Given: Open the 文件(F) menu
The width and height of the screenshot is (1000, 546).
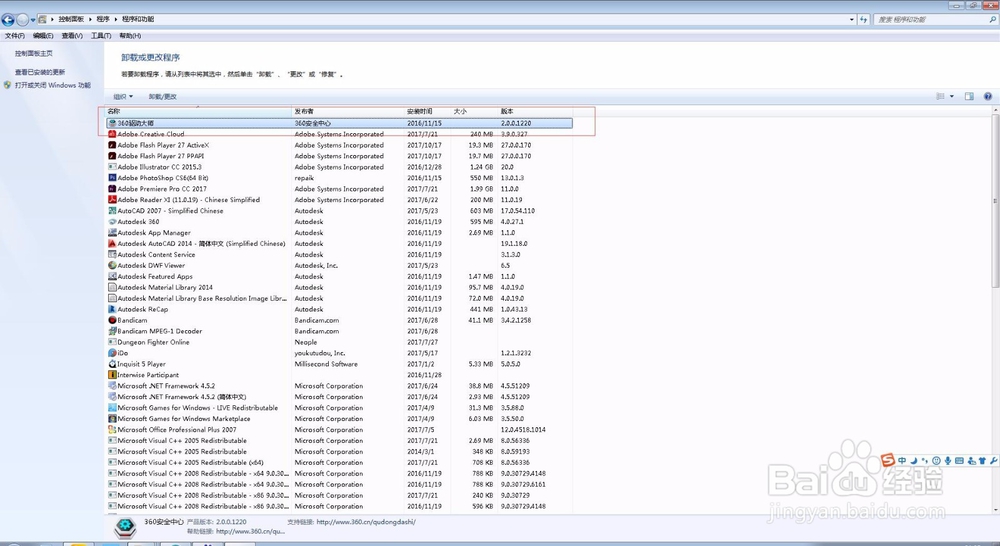Looking at the screenshot, I should tap(15, 36).
